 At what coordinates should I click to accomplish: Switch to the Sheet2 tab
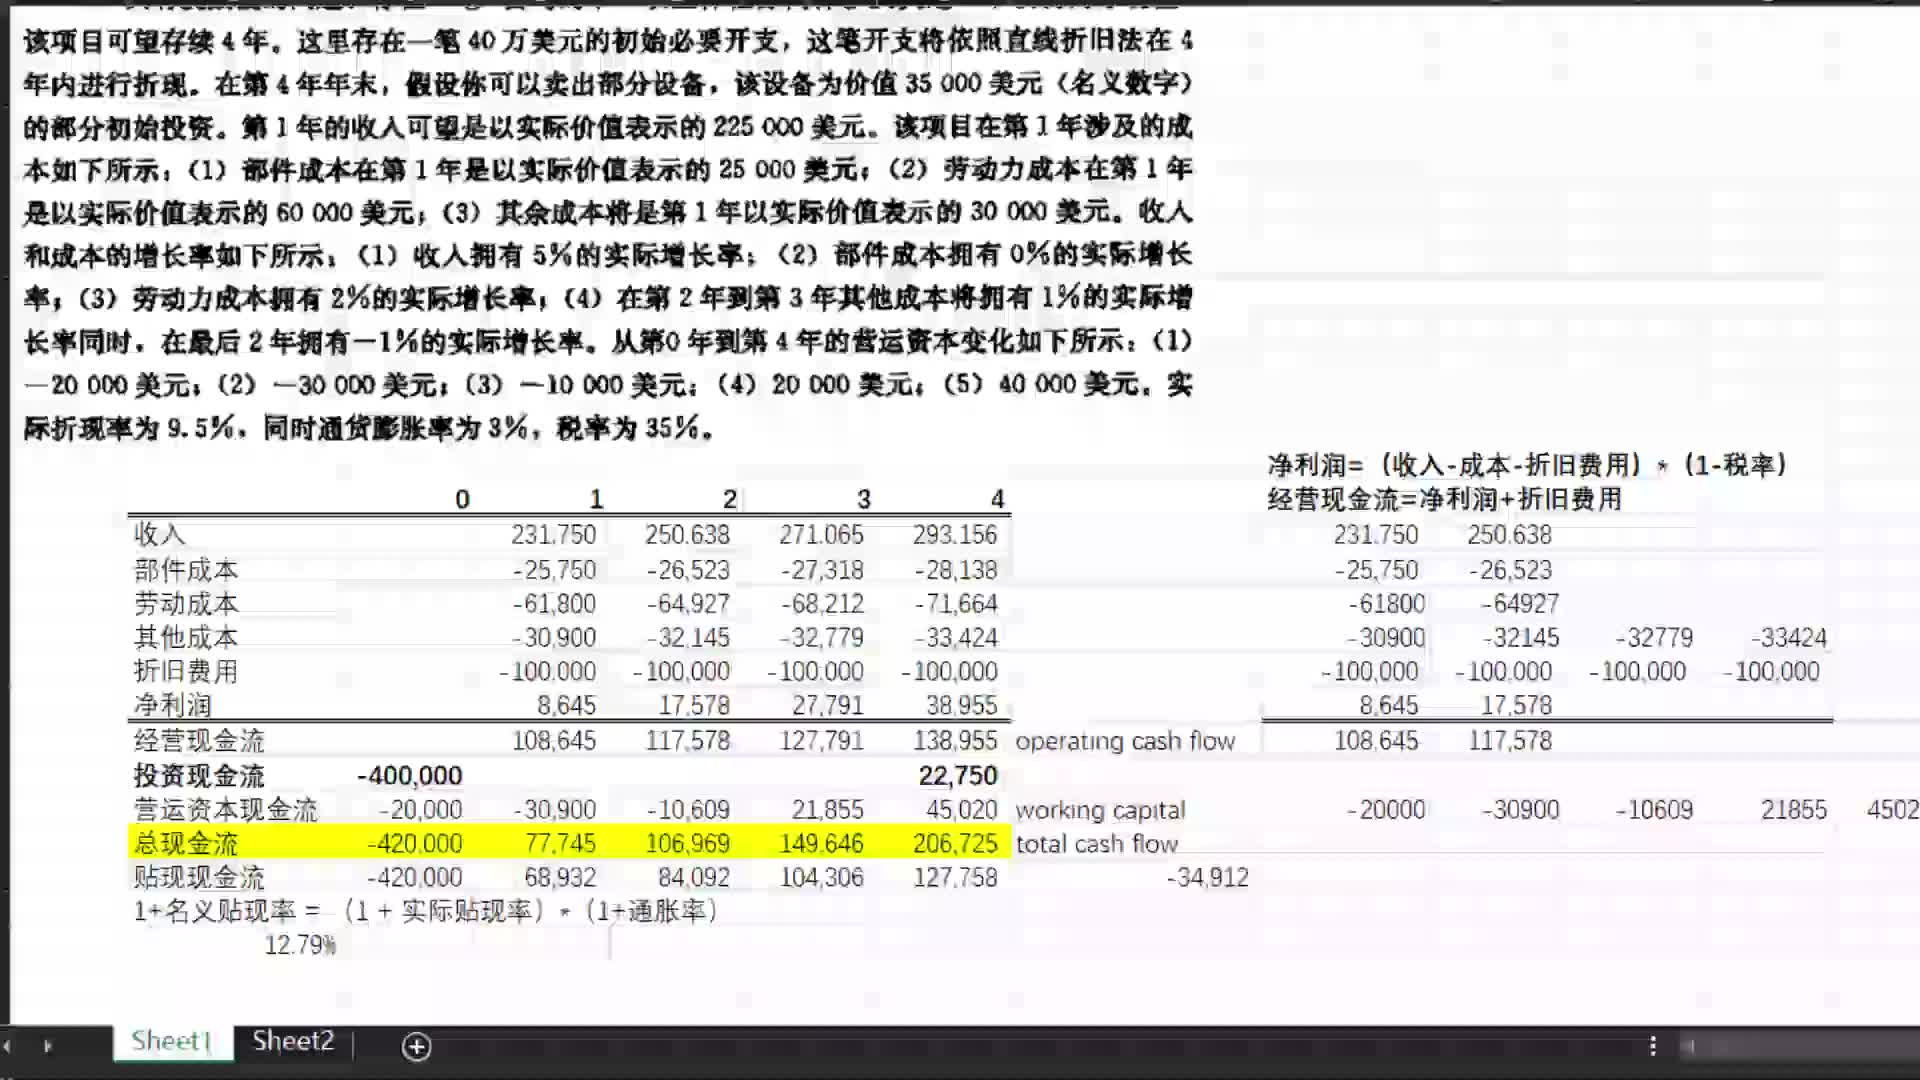tap(293, 1041)
